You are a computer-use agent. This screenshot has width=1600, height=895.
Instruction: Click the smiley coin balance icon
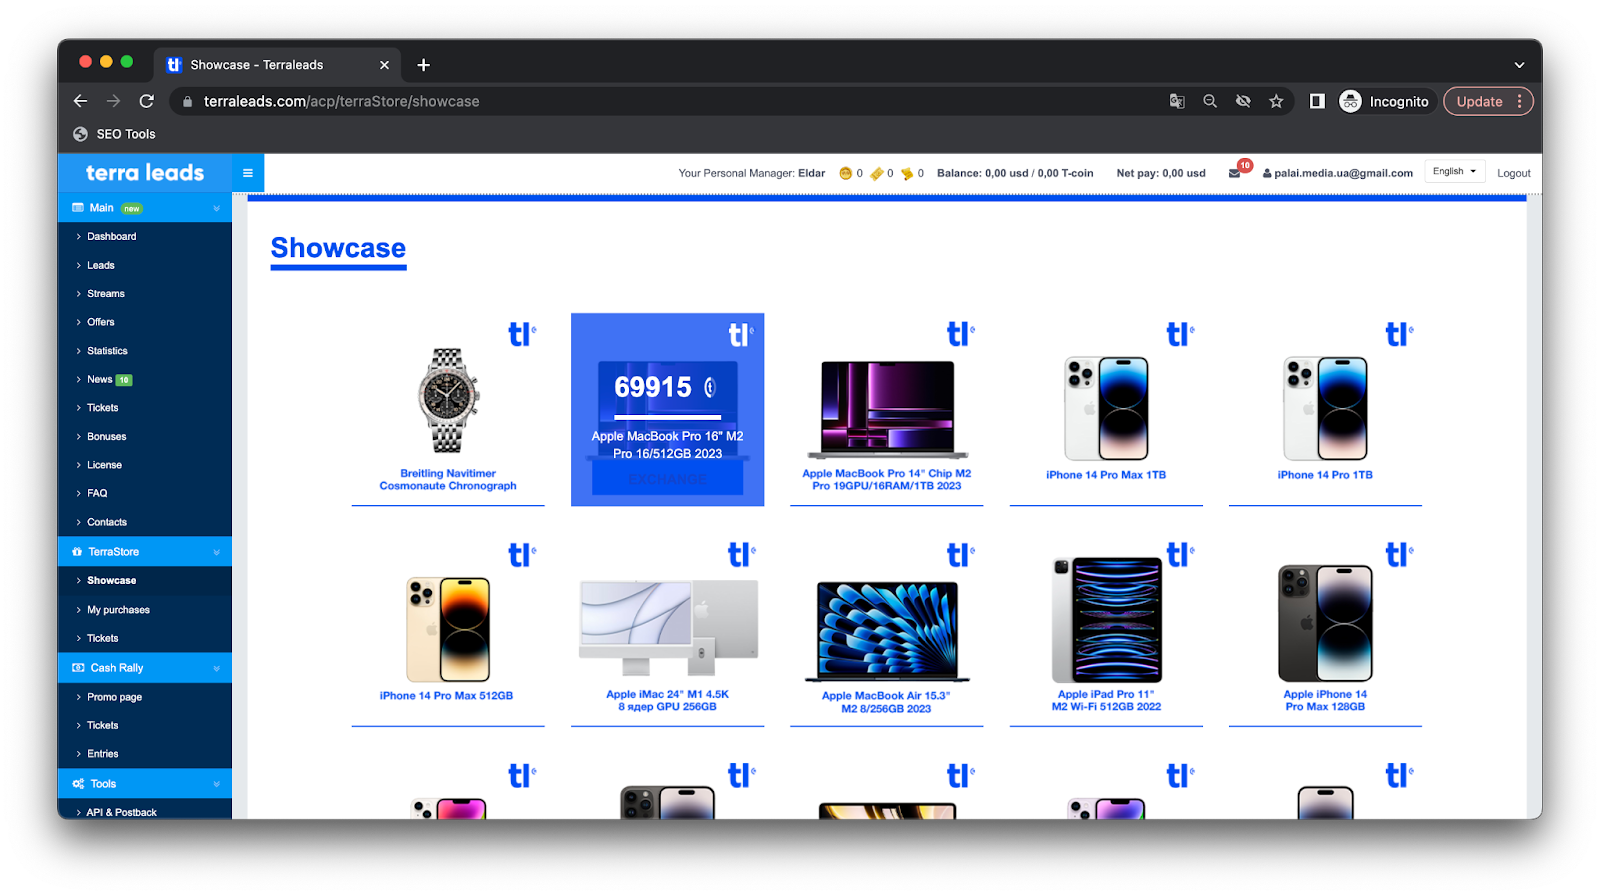point(846,173)
